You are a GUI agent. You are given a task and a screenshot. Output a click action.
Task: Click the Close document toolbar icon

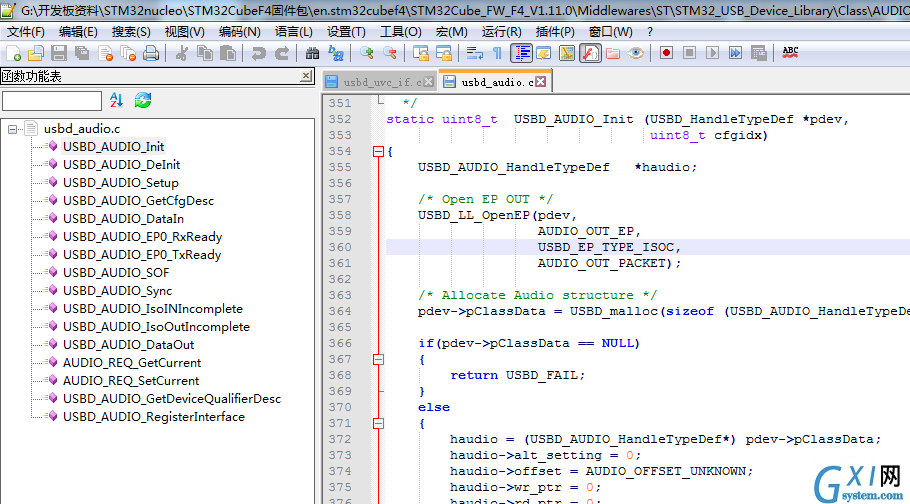tap(106, 53)
